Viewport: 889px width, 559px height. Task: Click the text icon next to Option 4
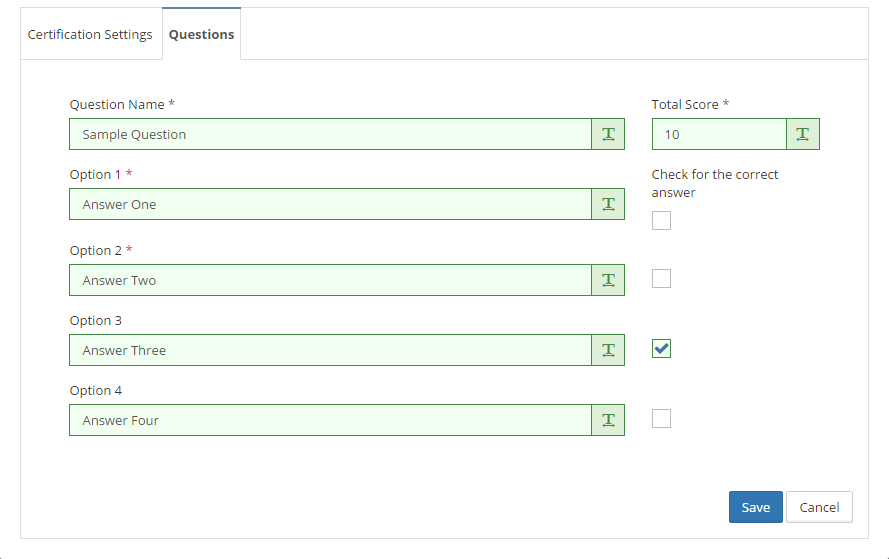coord(608,420)
